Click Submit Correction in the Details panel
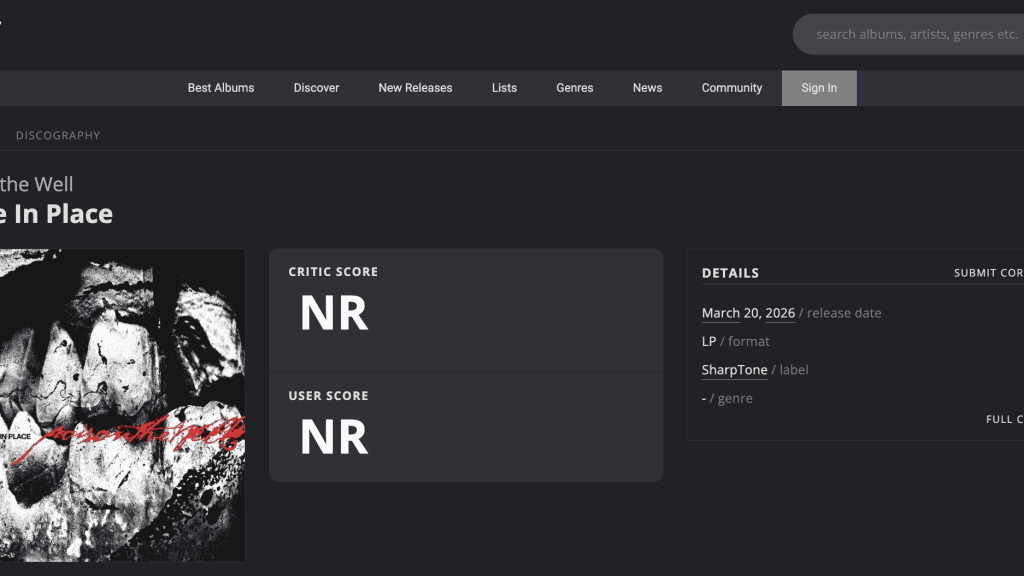1024x576 pixels. click(988, 273)
